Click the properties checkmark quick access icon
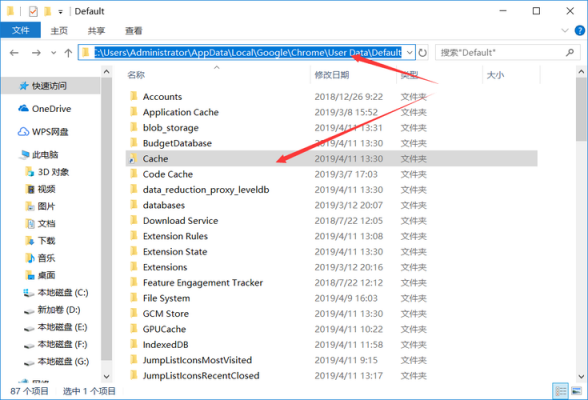This screenshot has height=400, width=588. click(x=33, y=11)
